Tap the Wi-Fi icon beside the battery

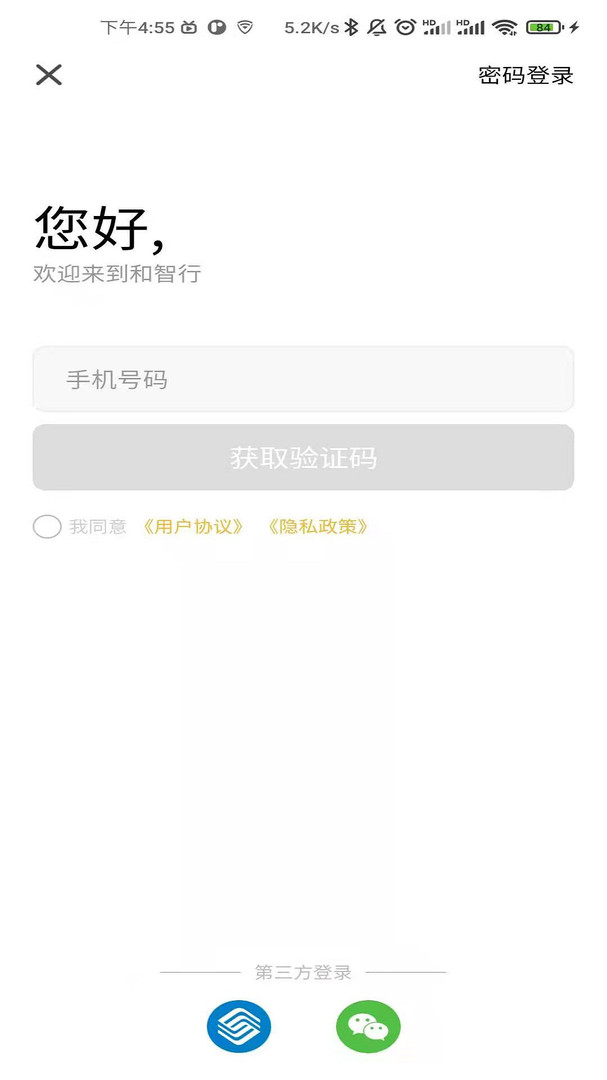(x=505, y=28)
